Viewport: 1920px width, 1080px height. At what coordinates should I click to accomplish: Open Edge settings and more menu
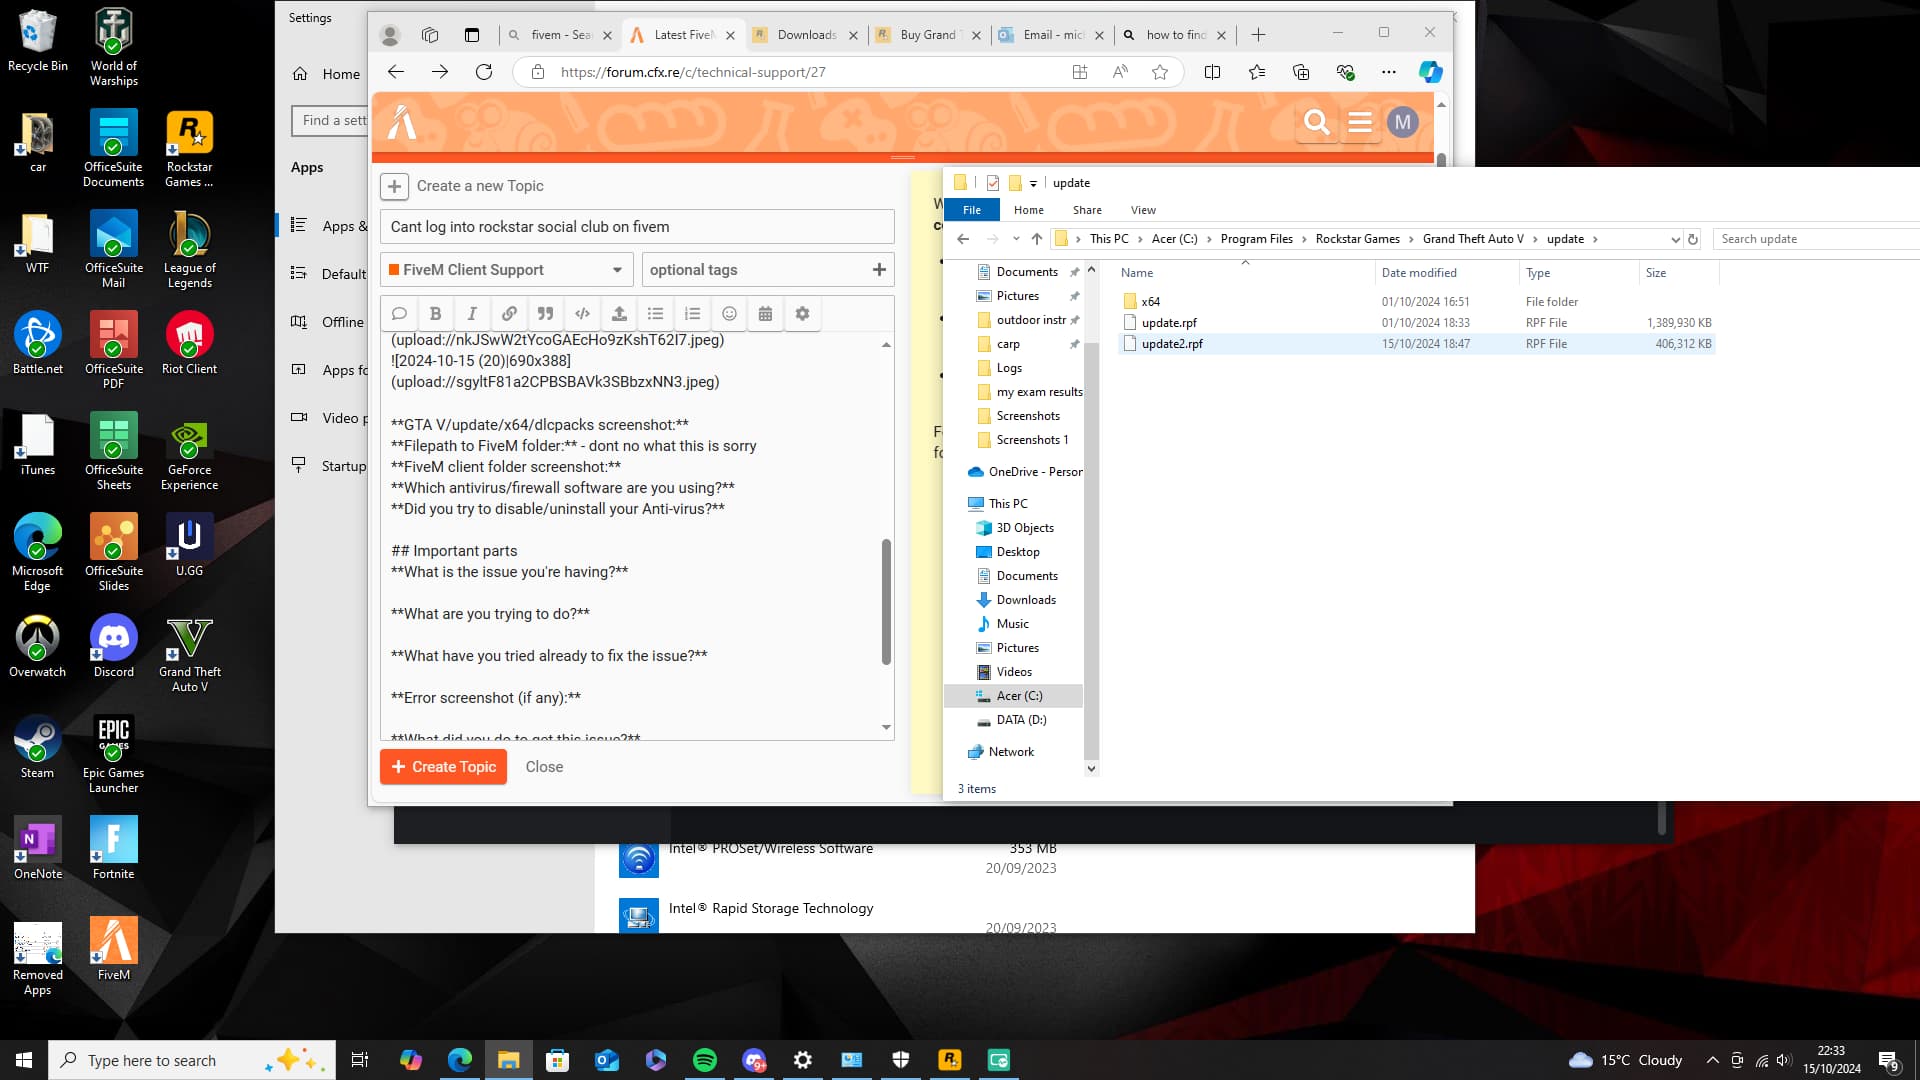pyautogui.click(x=1388, y=72)
